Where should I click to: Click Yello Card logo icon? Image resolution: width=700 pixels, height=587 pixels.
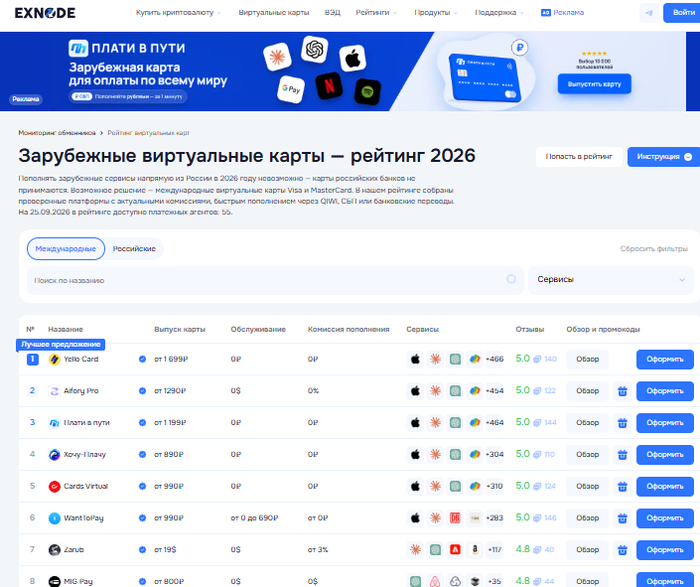[54, 359]
